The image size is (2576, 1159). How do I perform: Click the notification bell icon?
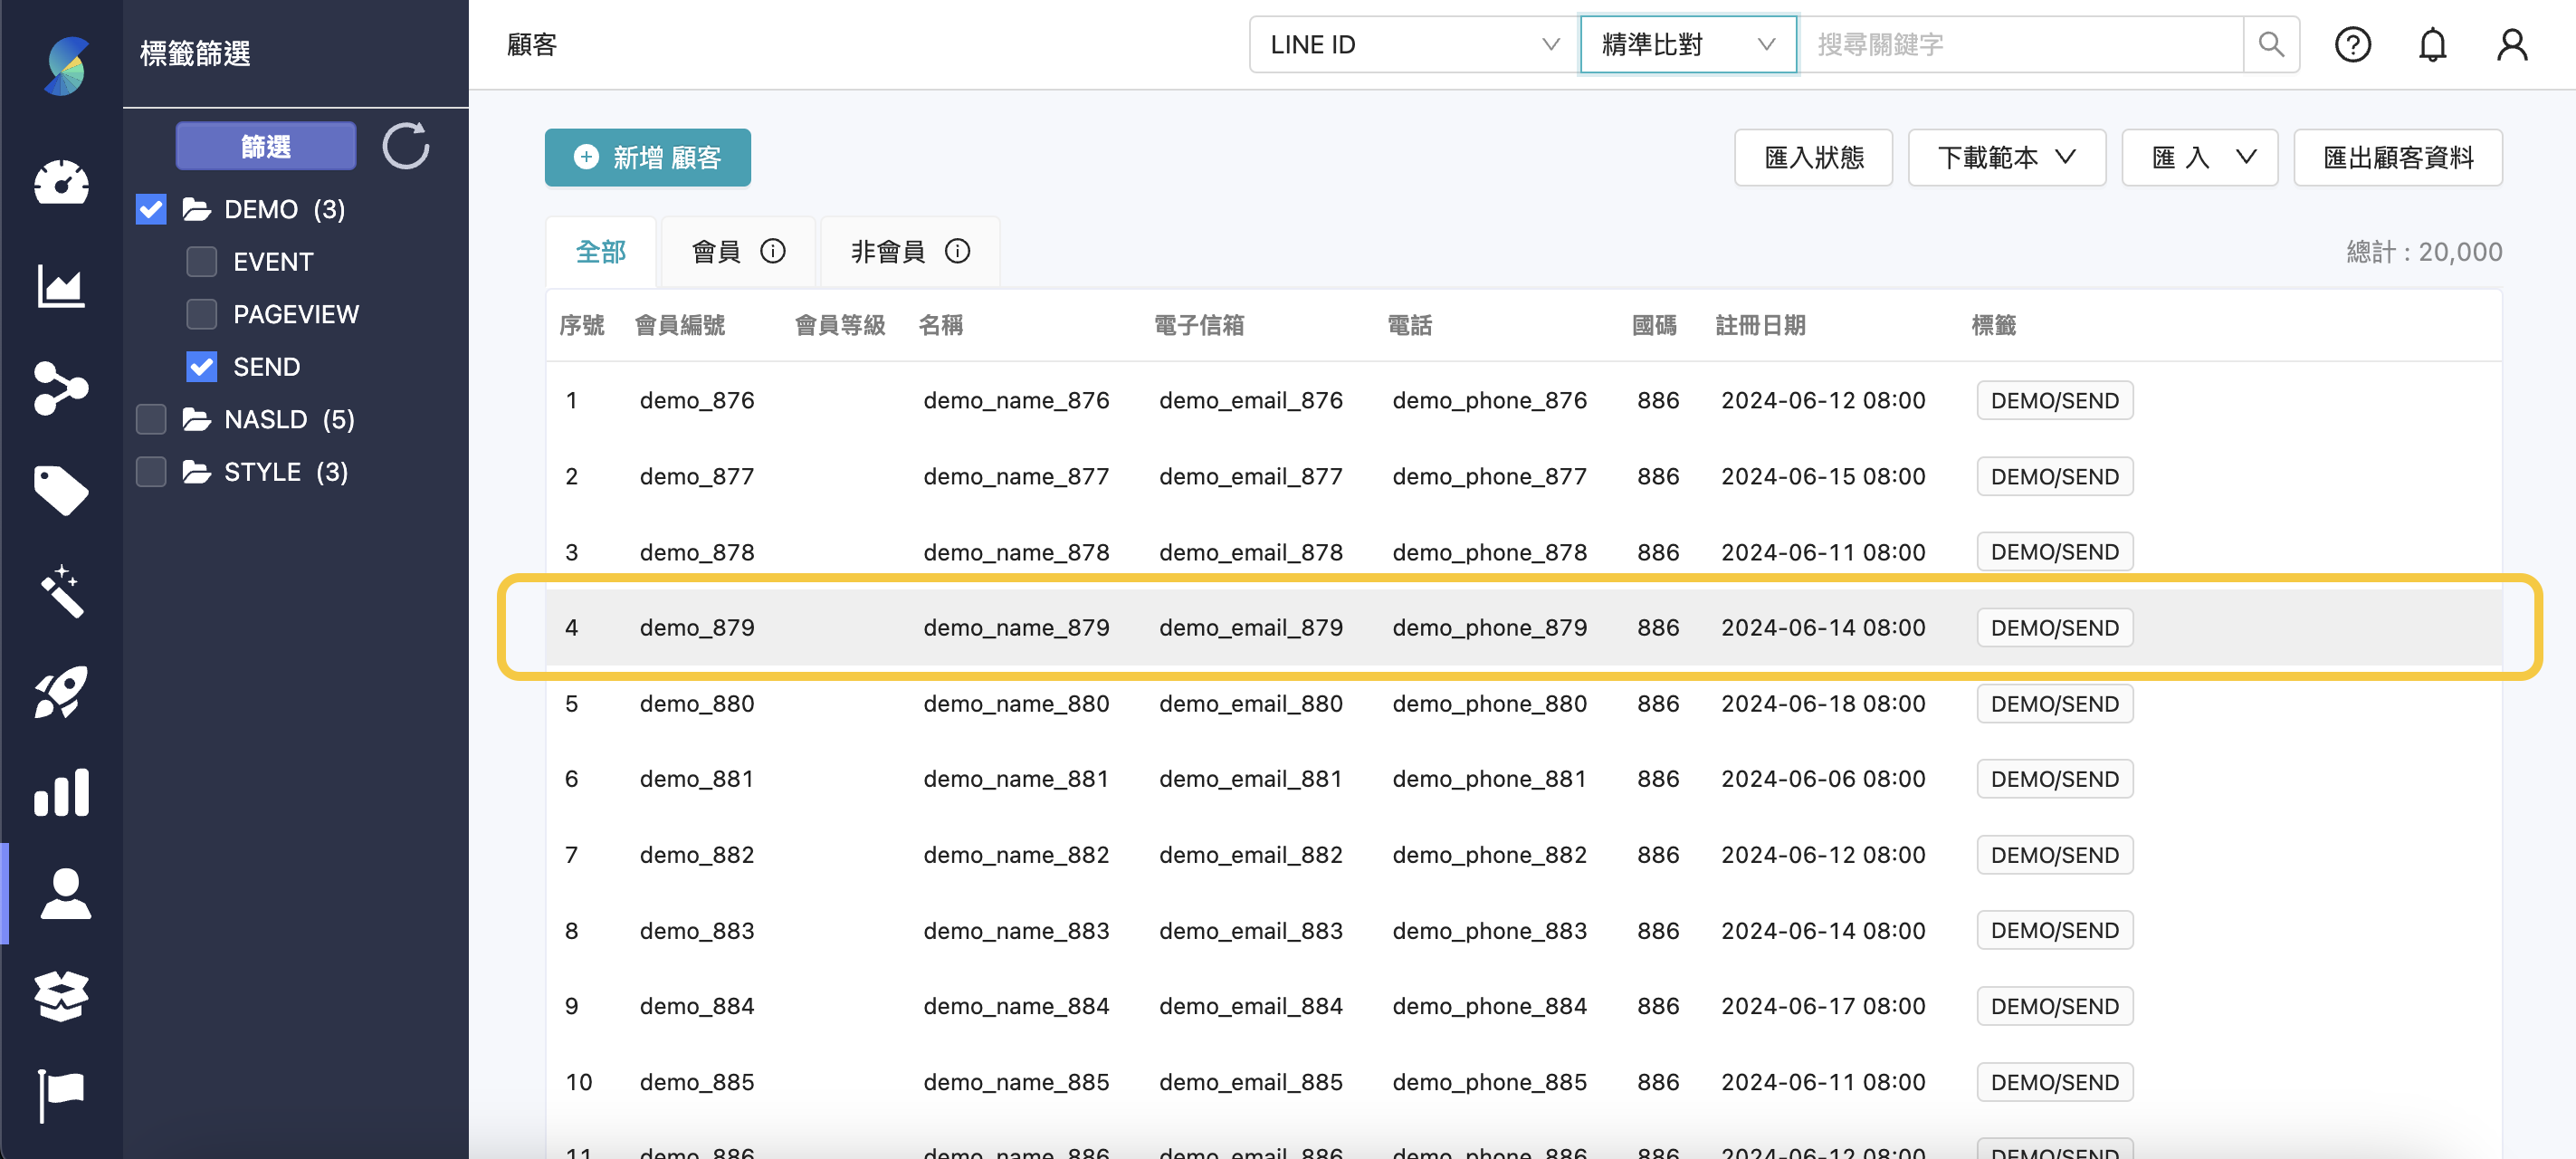[2432, 45]
